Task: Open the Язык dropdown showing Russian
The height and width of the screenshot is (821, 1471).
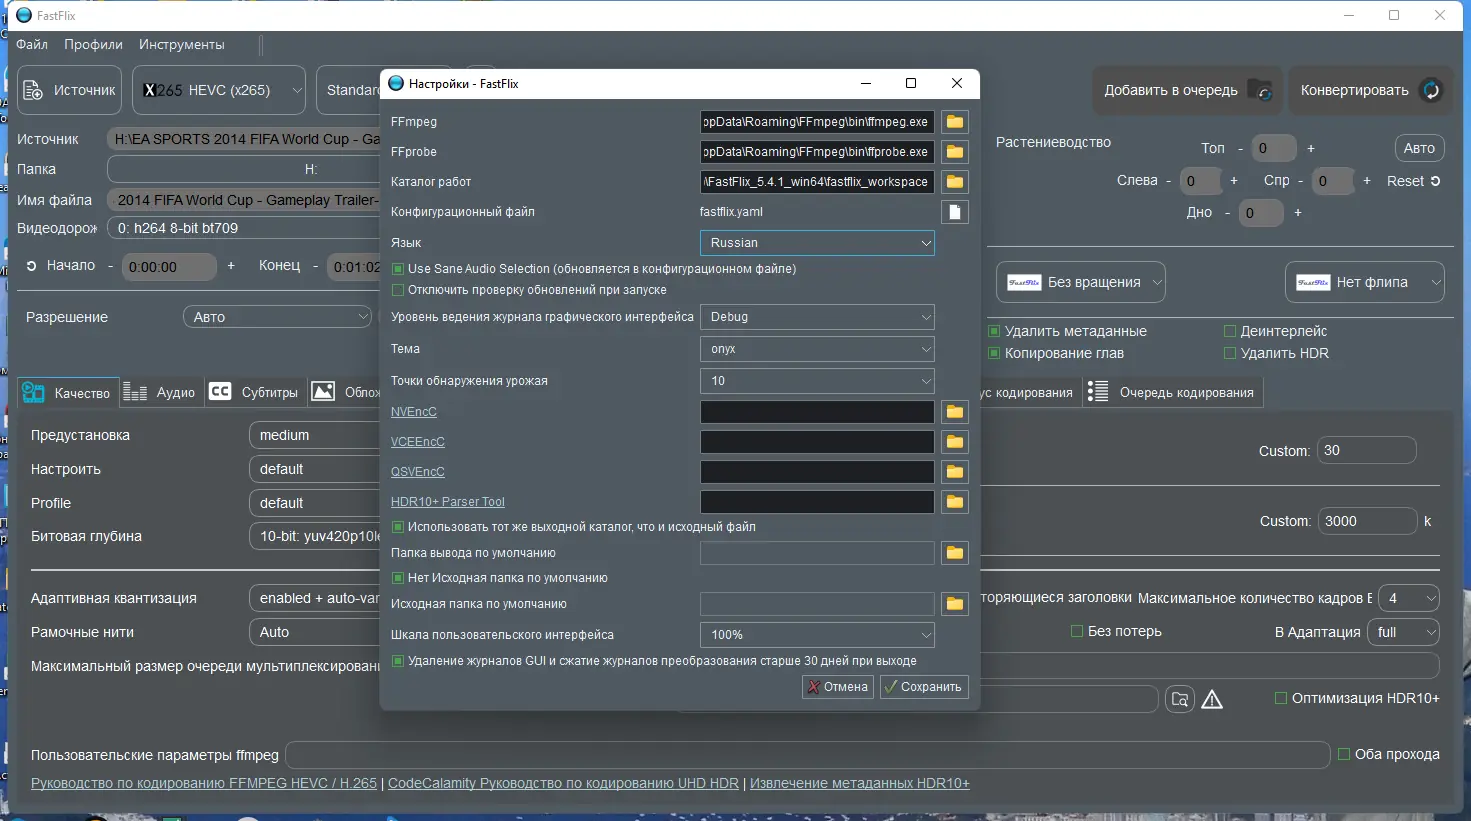Action: (x=817, y=243)
